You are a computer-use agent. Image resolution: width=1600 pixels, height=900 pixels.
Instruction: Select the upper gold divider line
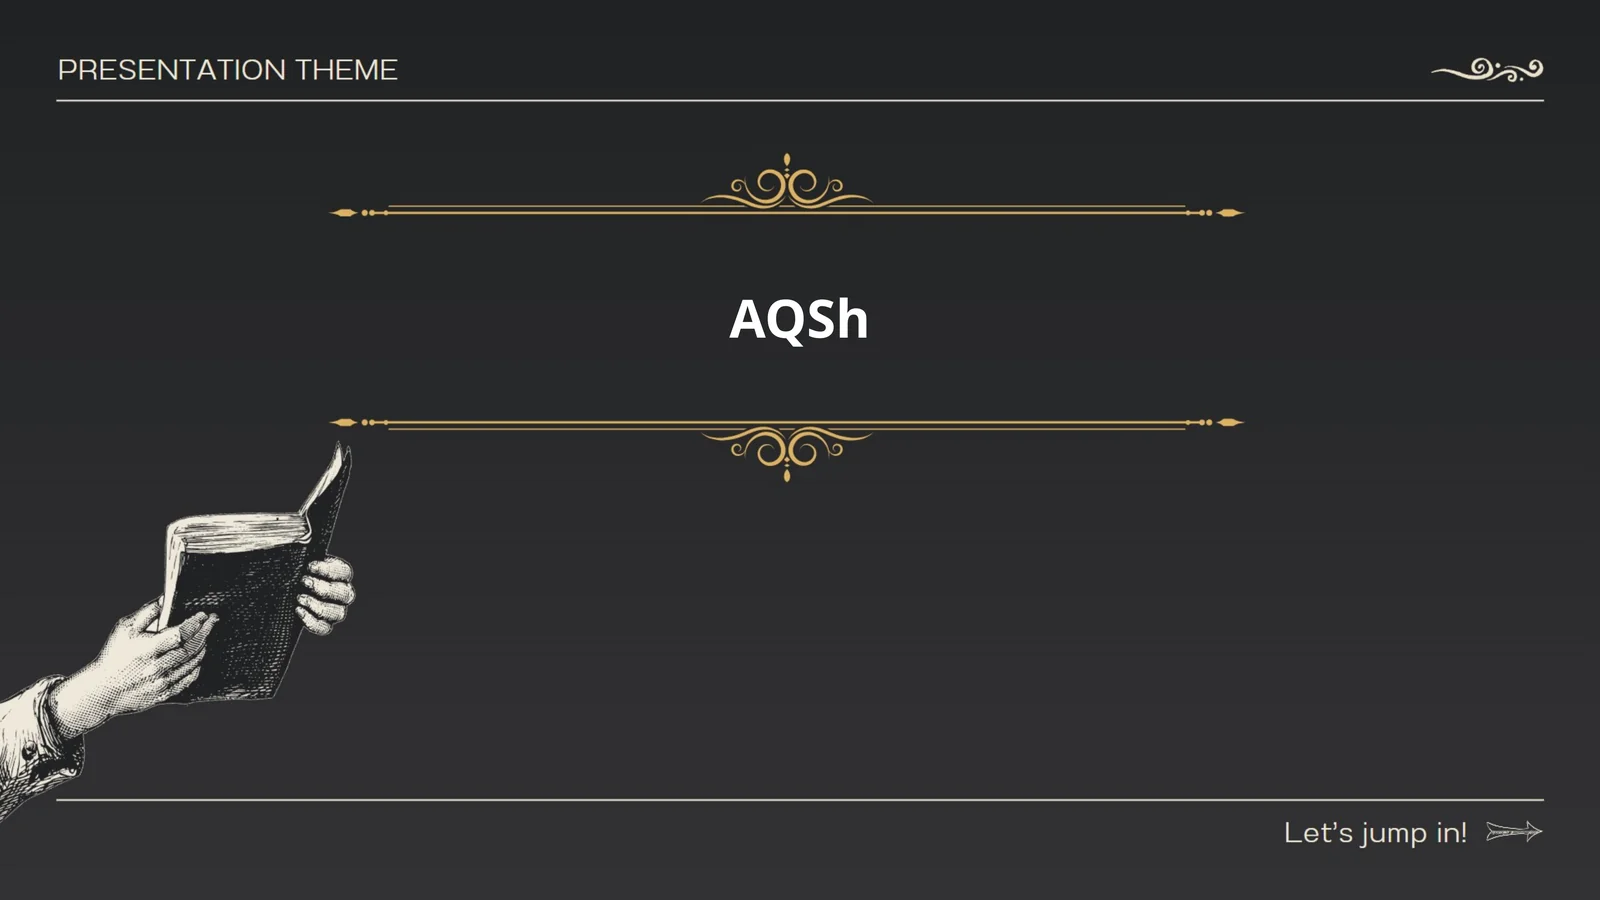(1000, 212)
